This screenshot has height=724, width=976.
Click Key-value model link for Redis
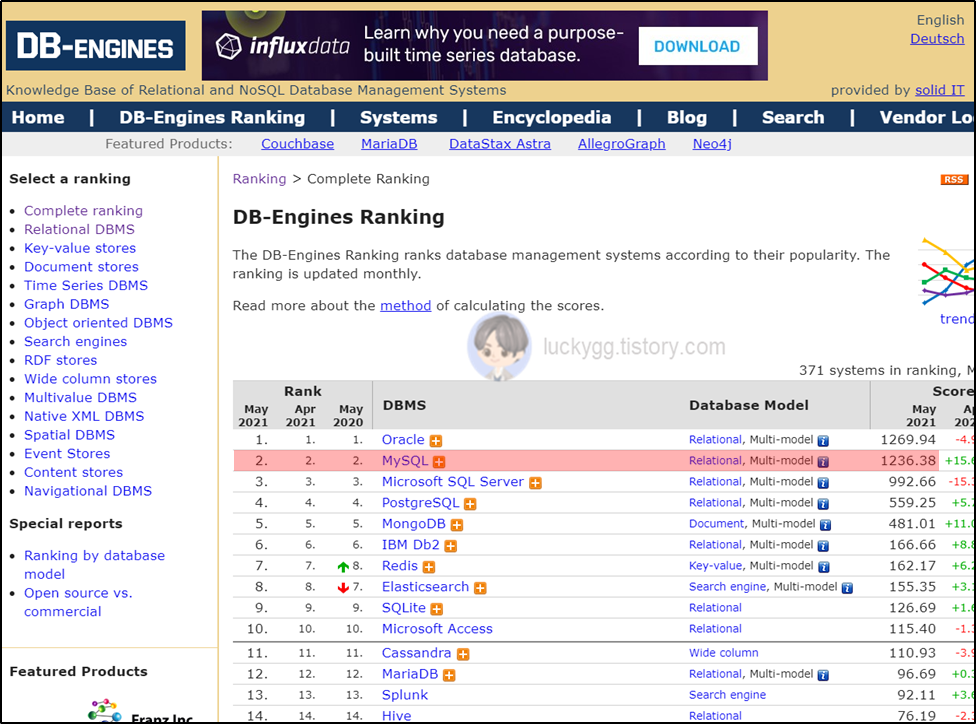click(x=715, y=565)
